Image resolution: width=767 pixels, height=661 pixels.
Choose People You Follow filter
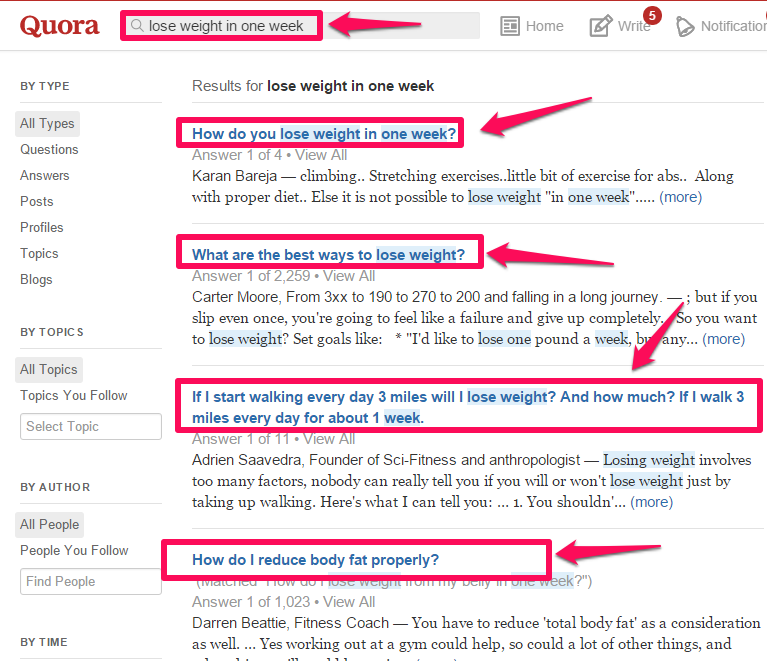click(x=74, y=550)
